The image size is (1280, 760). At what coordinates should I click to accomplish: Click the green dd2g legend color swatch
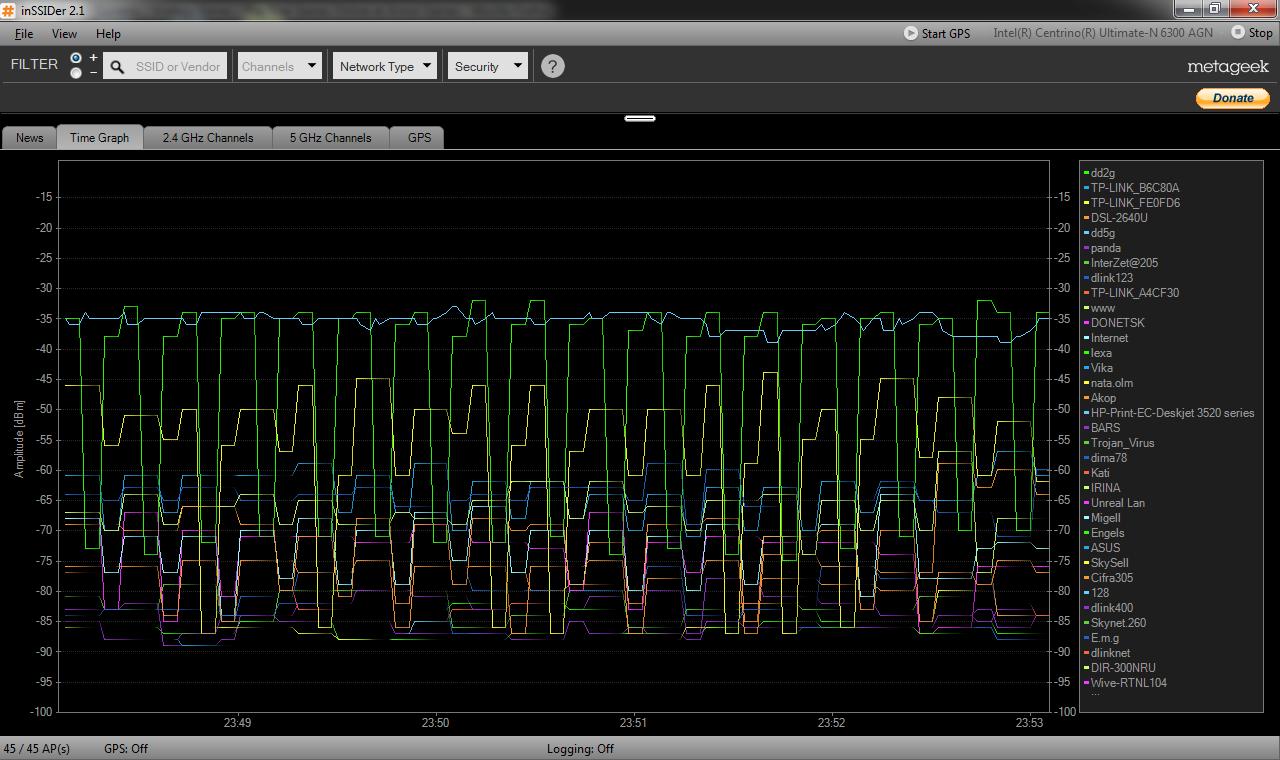click(x=1086, y=173)
